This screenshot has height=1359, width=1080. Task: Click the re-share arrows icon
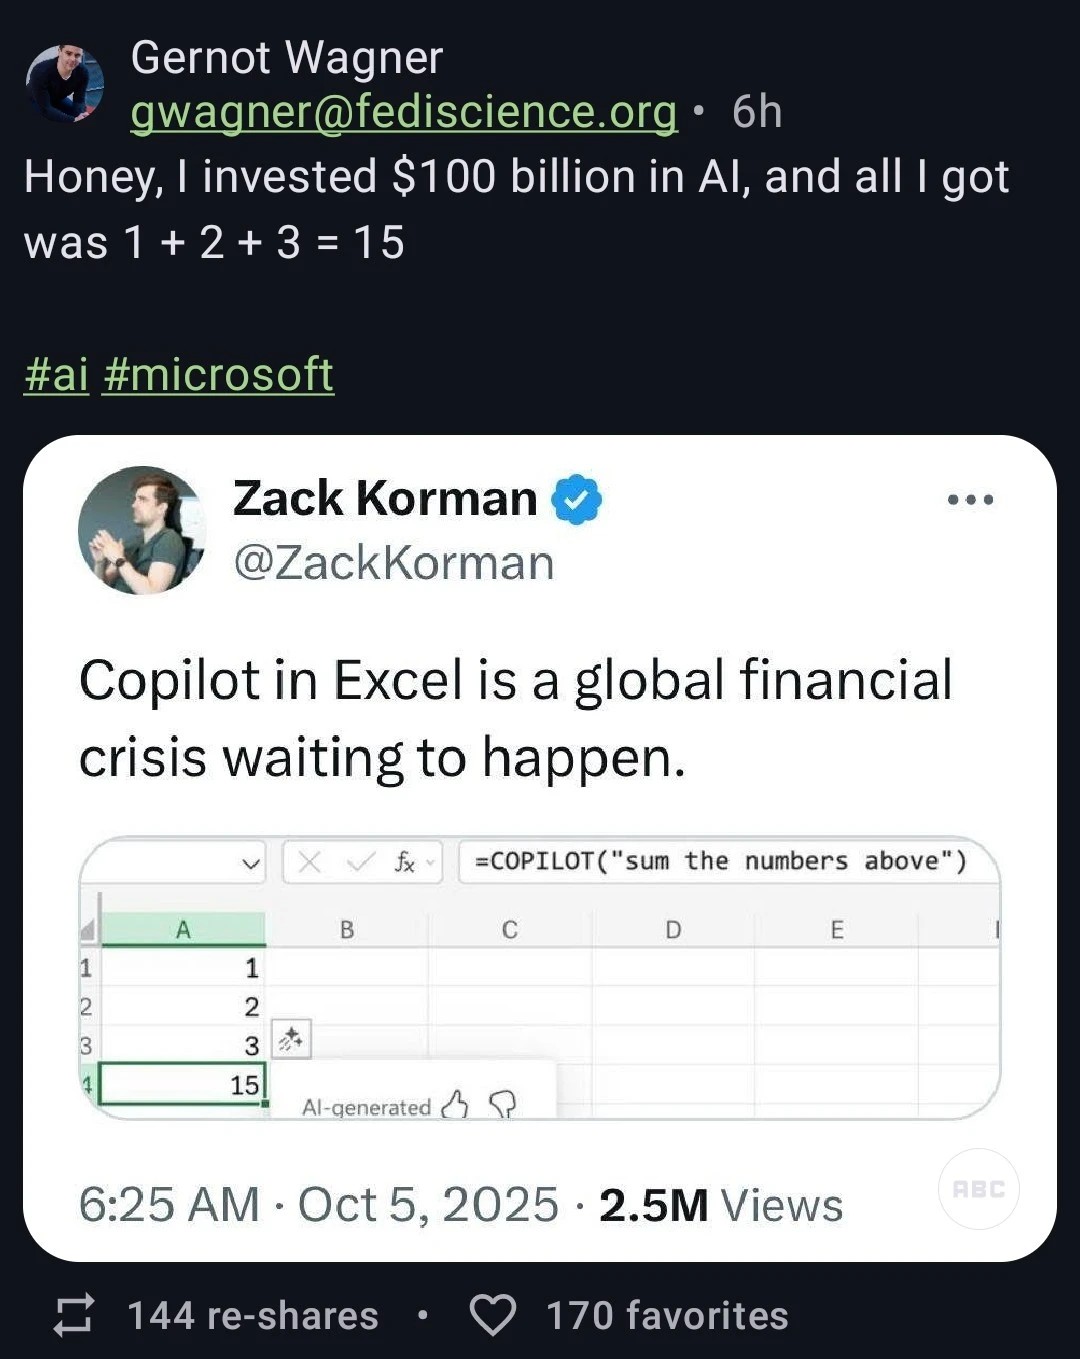pos(74,1315)
